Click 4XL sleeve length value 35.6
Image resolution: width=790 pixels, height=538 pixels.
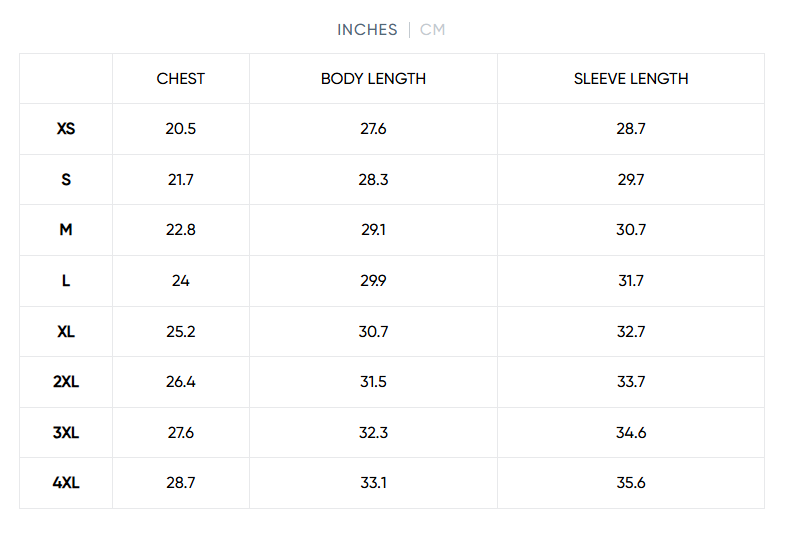point(631,483)
